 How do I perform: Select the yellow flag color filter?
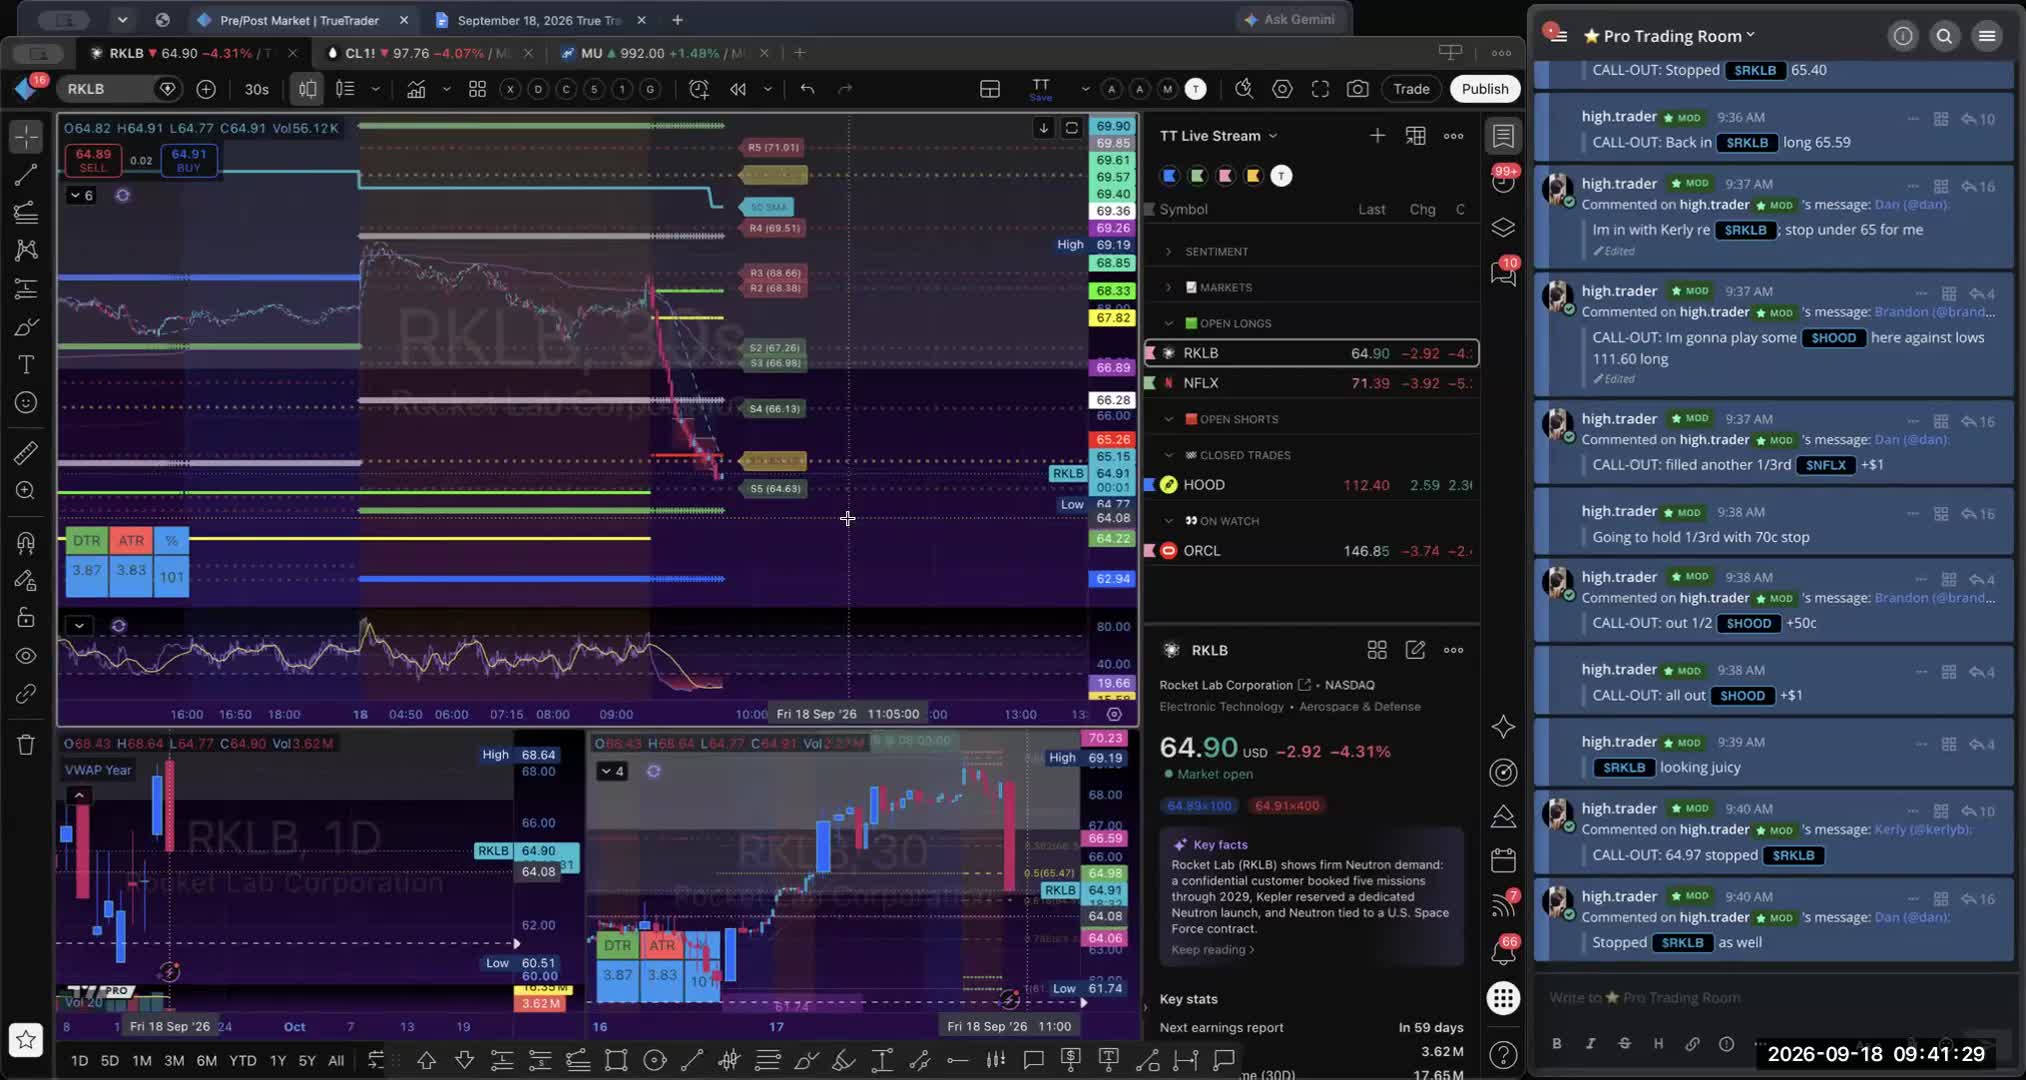1253,176
